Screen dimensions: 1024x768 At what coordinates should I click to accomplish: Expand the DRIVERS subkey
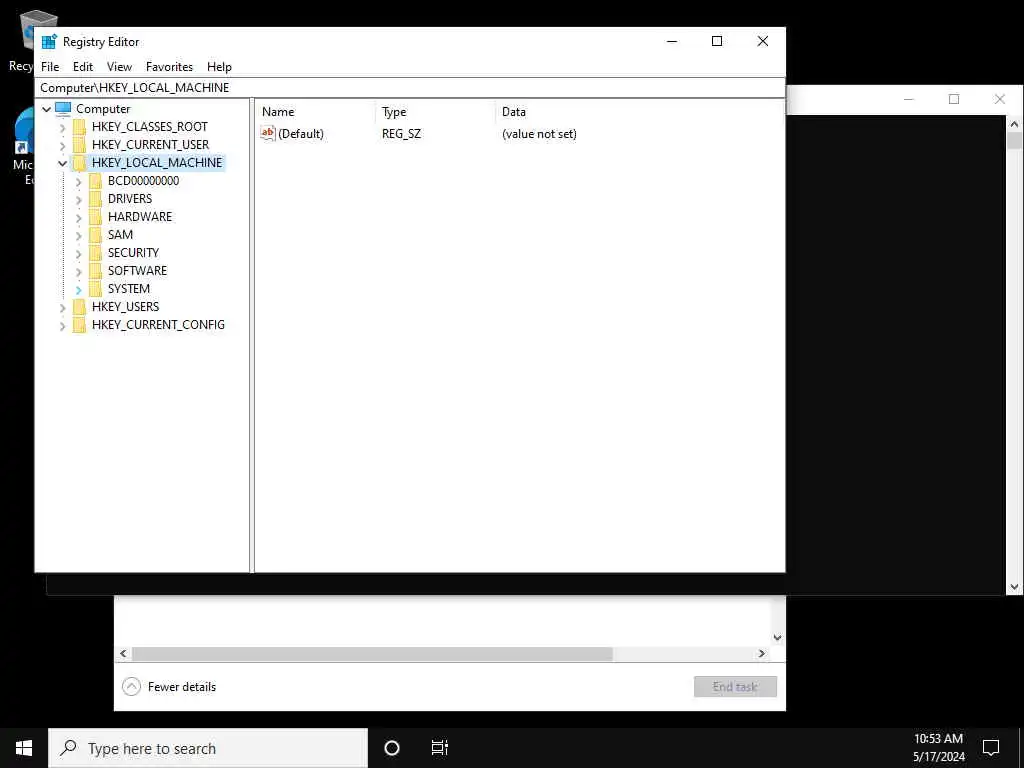(78, 199)
